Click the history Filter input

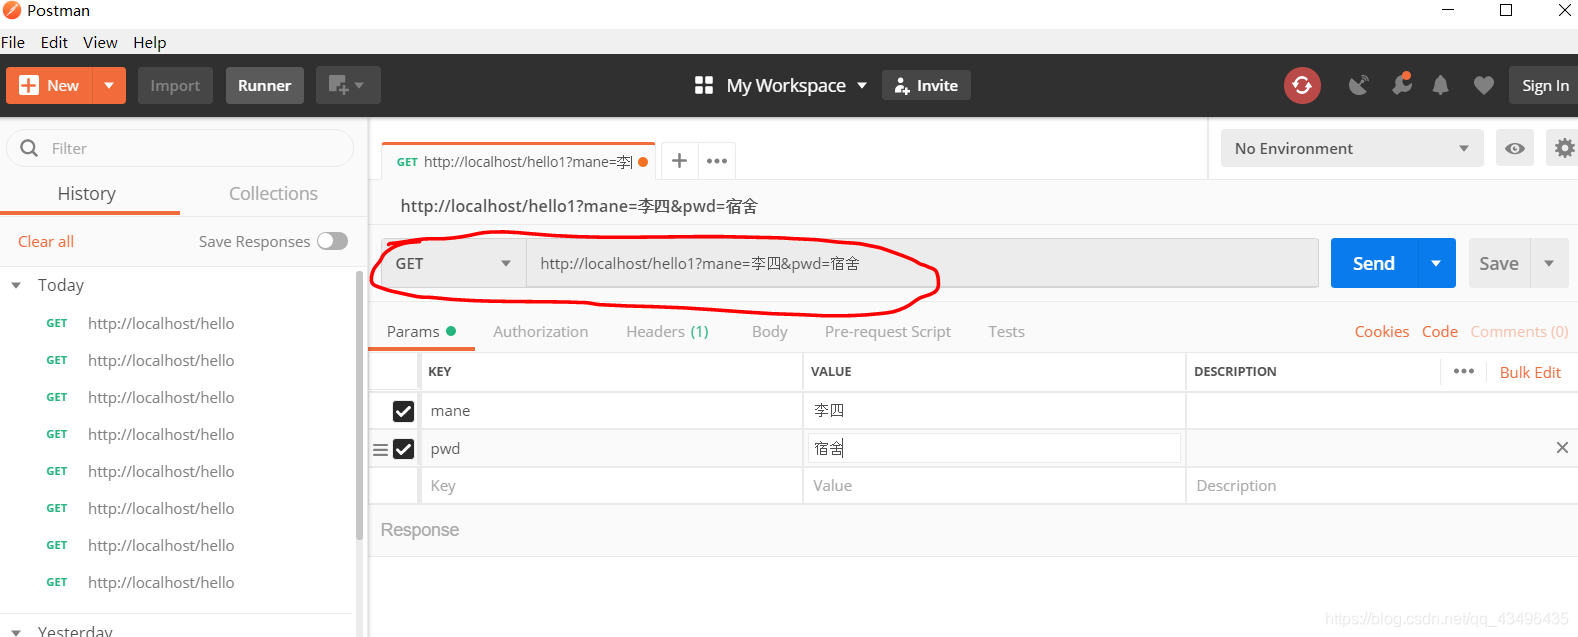click(180, 148)
